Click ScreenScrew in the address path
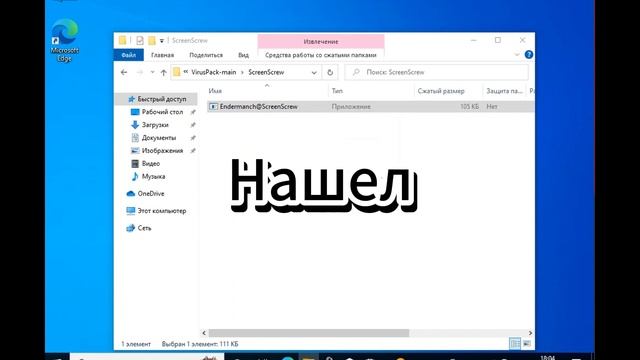The height and width of the screenshot is (360, 640). pyautogui.click(x=266, y=72)
